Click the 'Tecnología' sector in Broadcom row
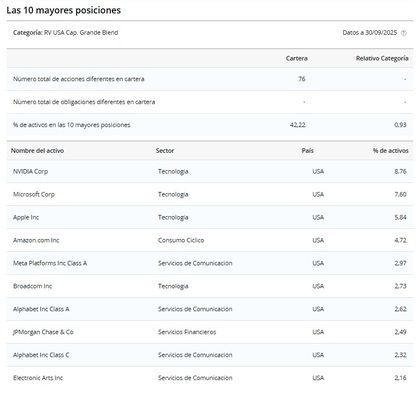 tap(173, 286)
